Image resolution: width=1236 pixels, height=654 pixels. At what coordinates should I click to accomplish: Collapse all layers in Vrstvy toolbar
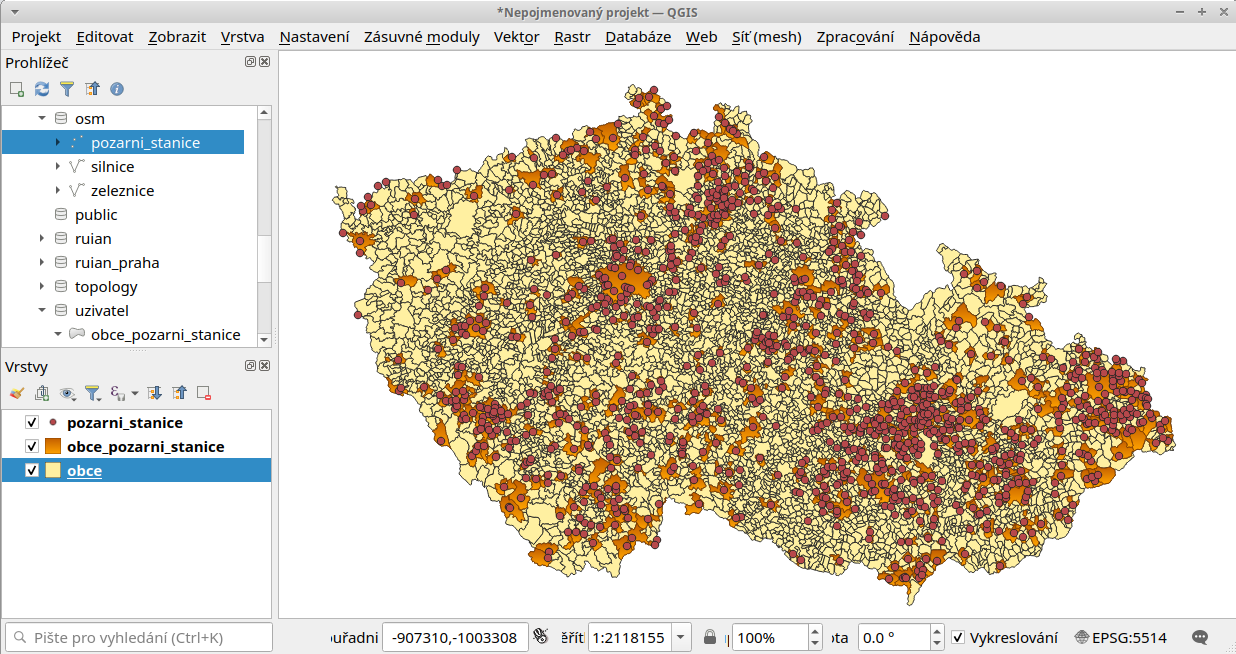point(180,393)
